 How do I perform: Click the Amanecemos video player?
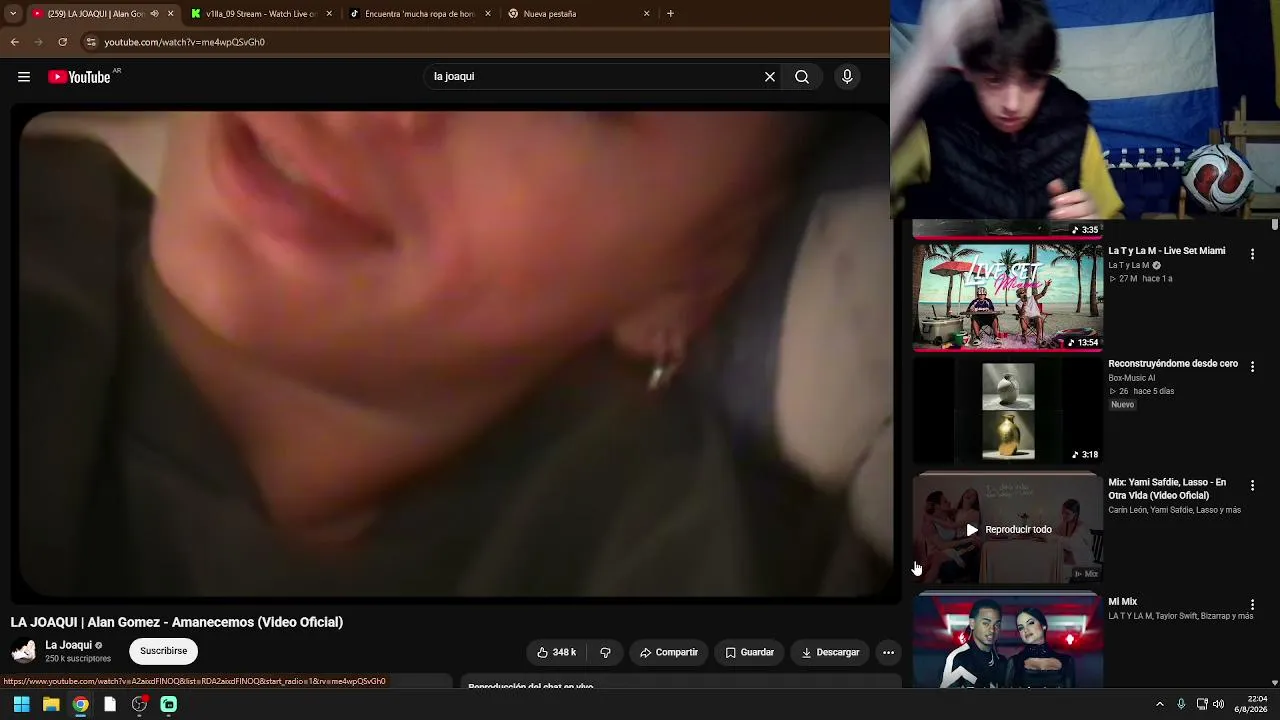(x=456, y=355)
